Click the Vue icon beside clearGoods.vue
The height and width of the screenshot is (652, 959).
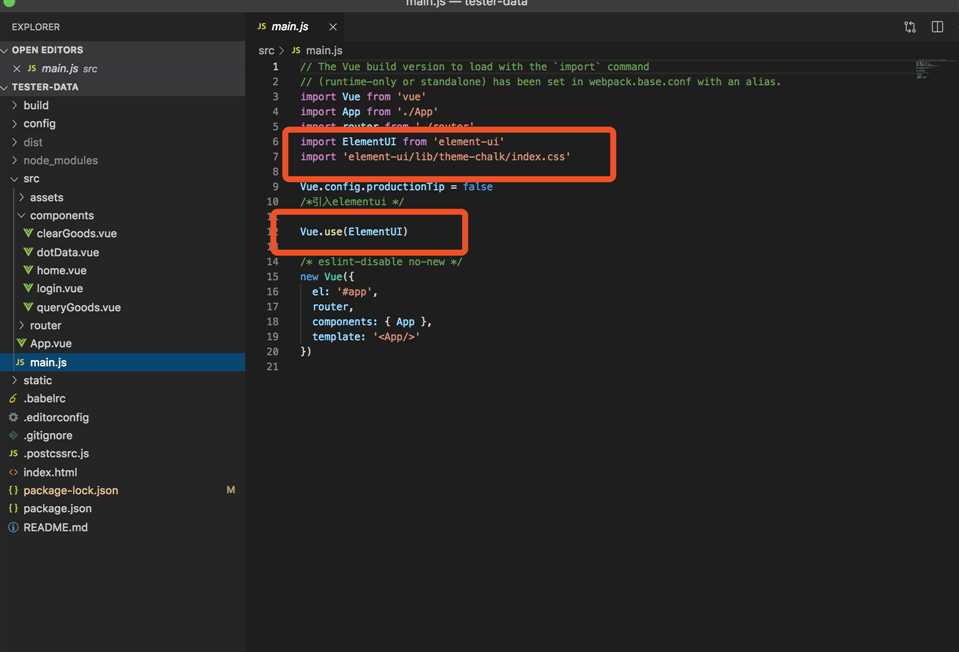tap(28, 233)
